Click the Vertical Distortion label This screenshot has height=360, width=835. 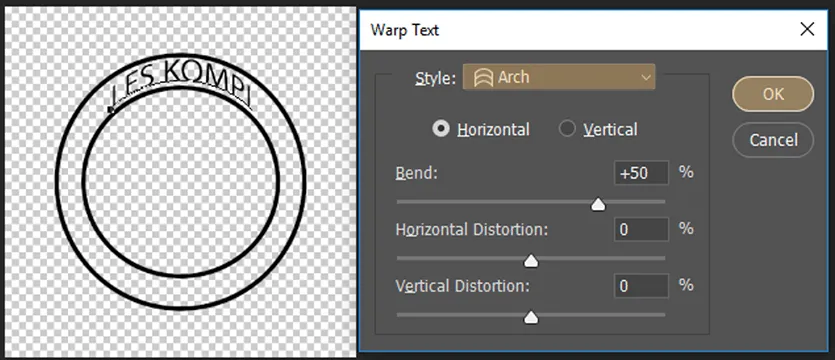(x=463, y=286)
